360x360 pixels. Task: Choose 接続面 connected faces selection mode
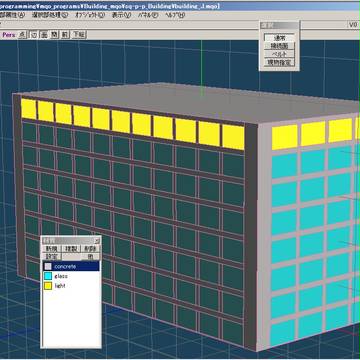[x=279, y=46]
